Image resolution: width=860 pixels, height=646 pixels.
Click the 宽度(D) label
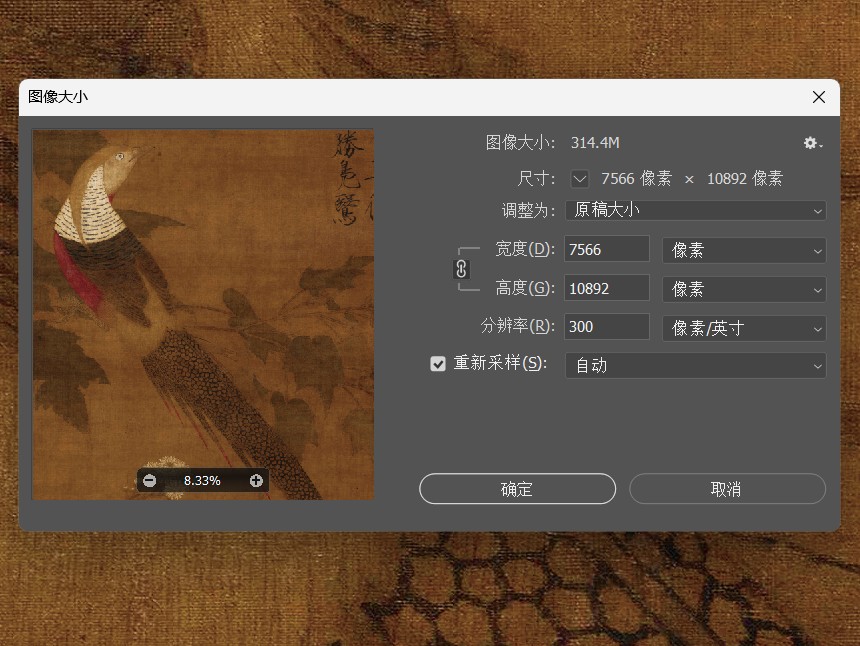click(x=525, y=250)
